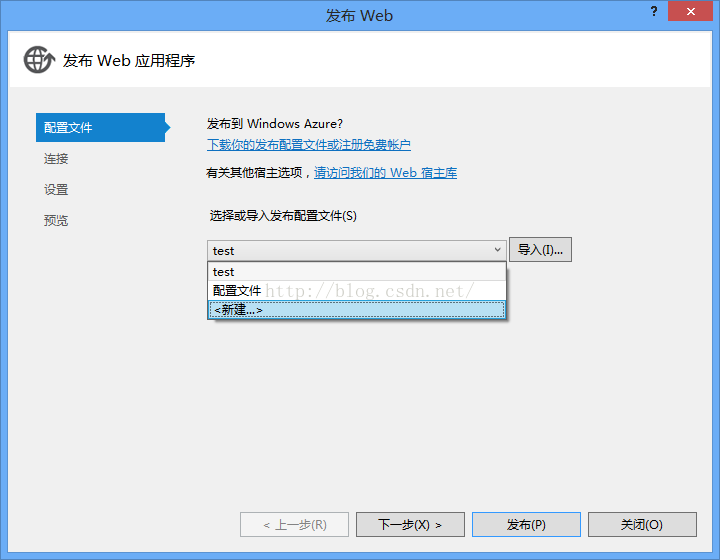Click the 导入(I)... button
720x560 pixels.
coord(540,250)
